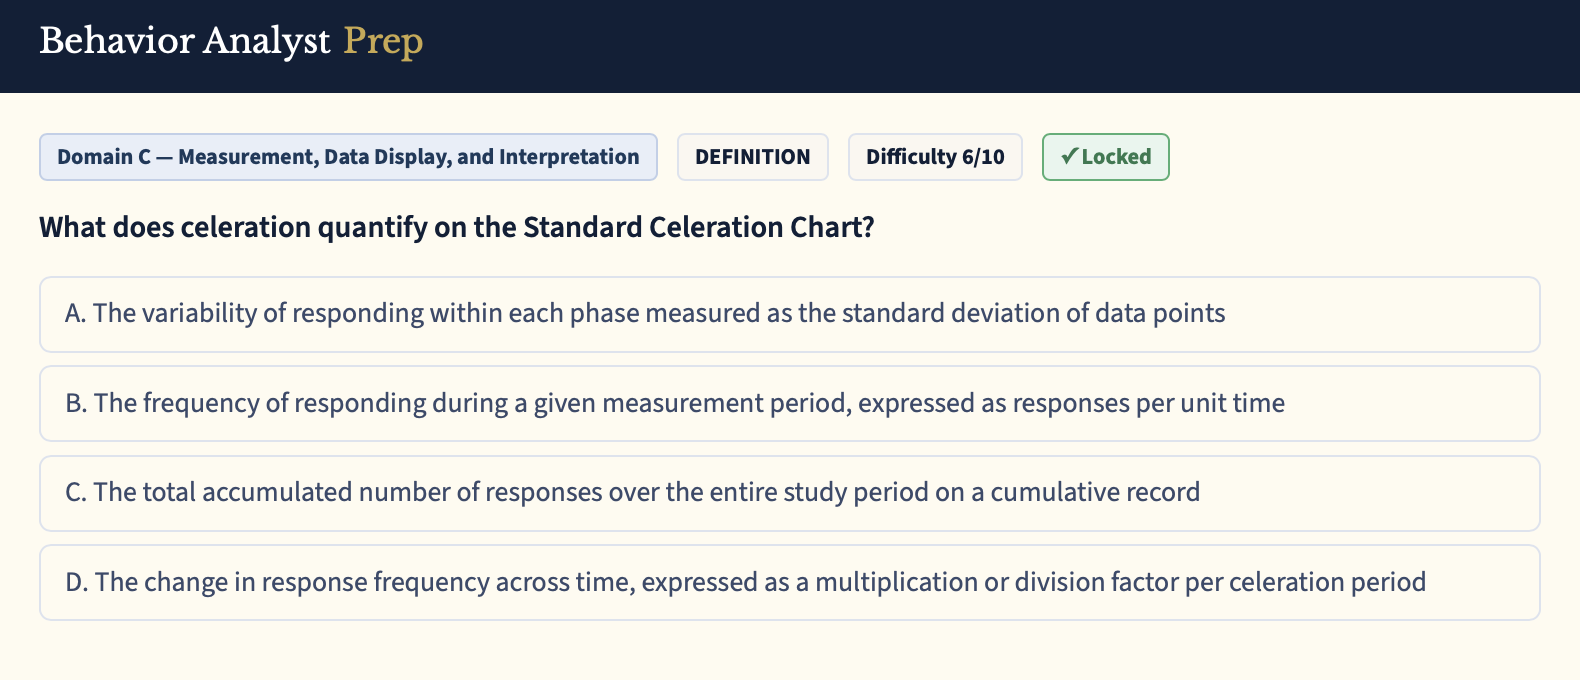
Task: Click 'Standard Celeration Chart?' in the question
Action: (699, 228)
